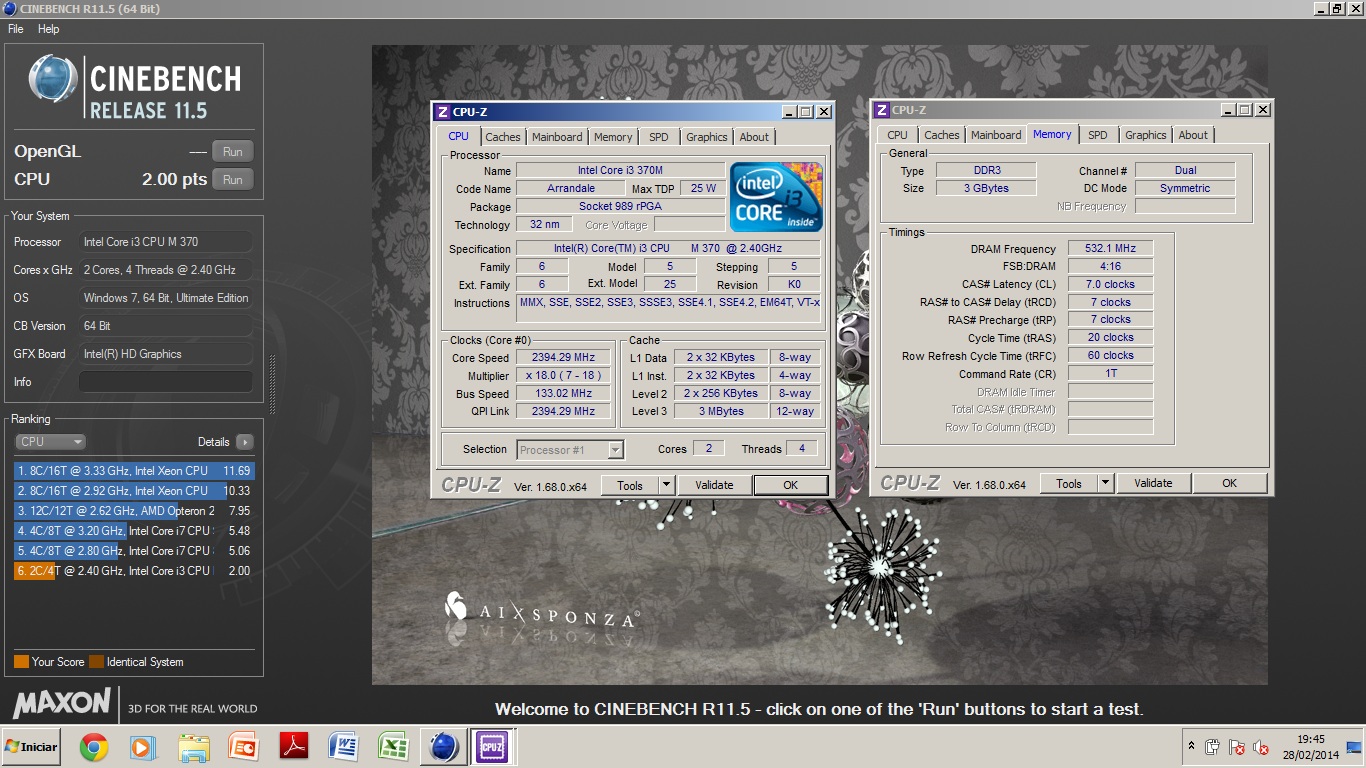Open About tab in right CPU-Z window

tap(1193, 135)
